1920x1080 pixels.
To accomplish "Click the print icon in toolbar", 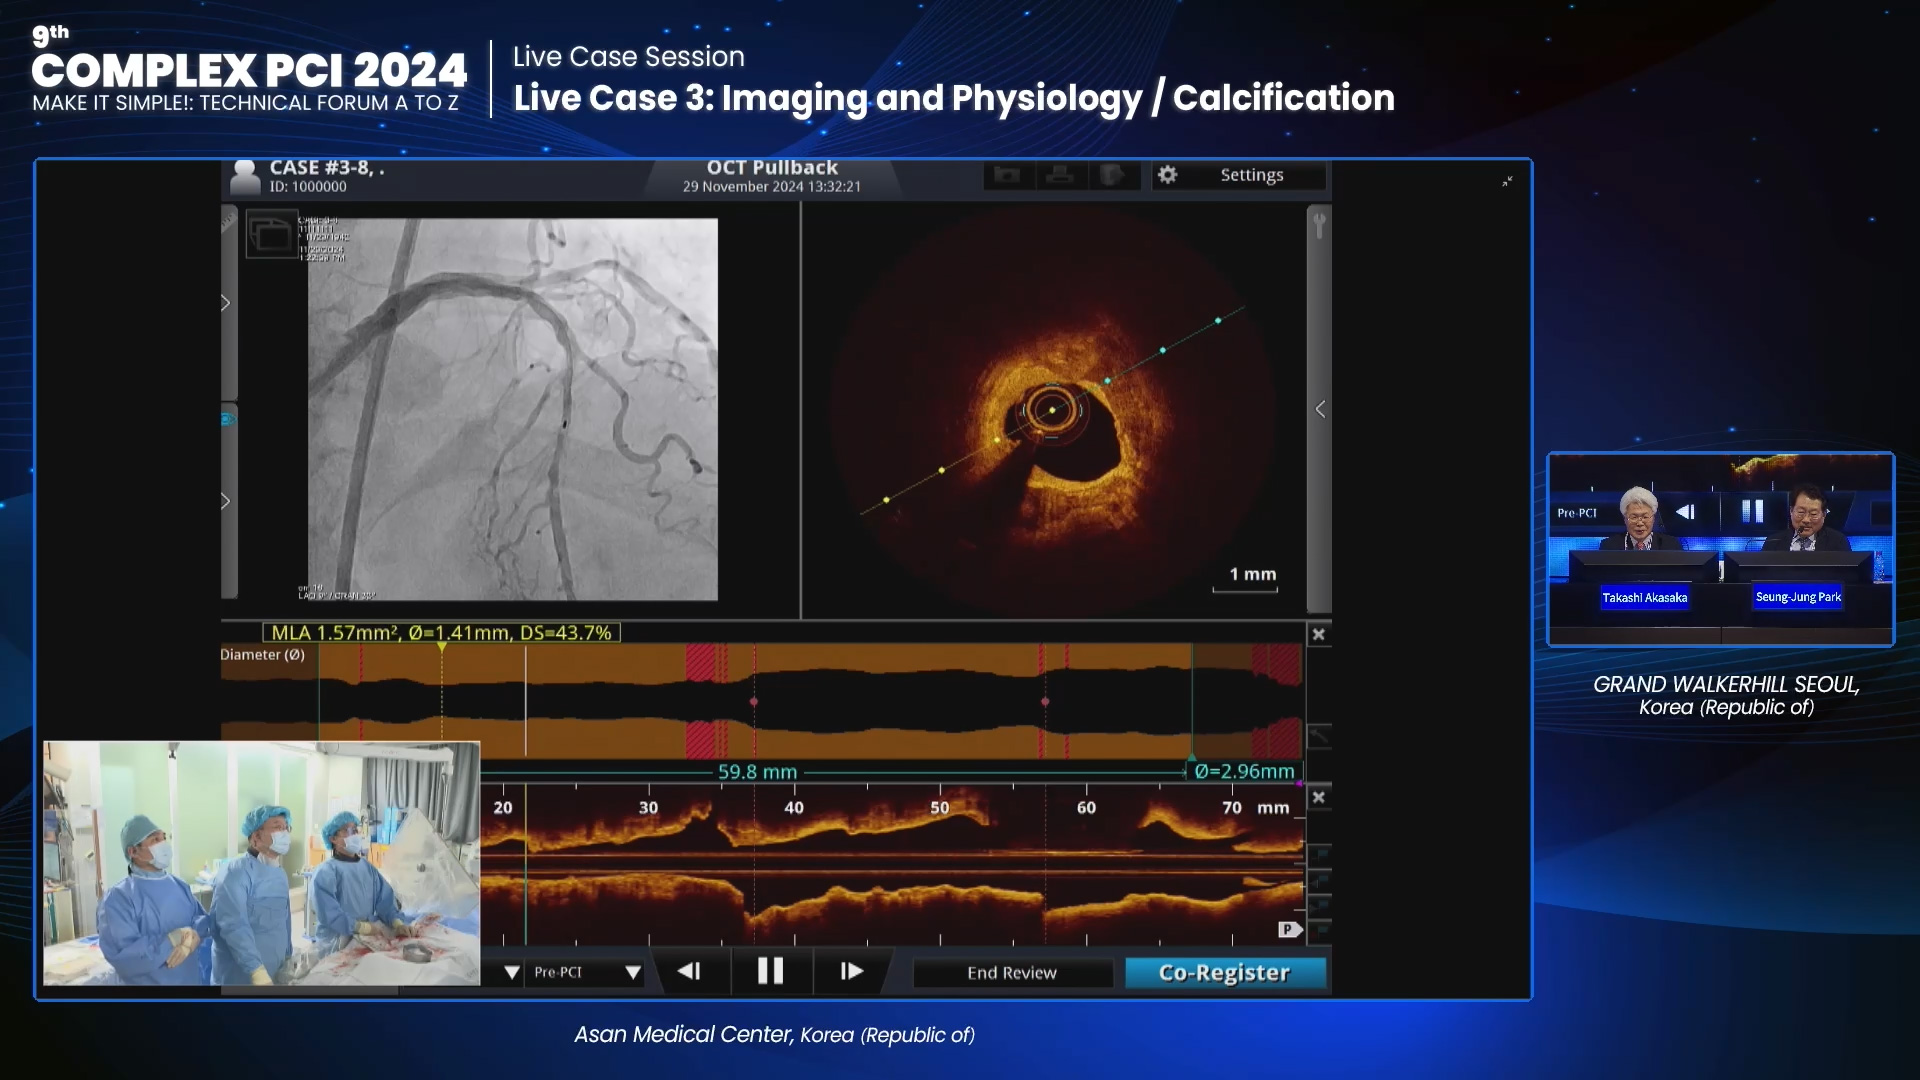I will [1060, 175].
